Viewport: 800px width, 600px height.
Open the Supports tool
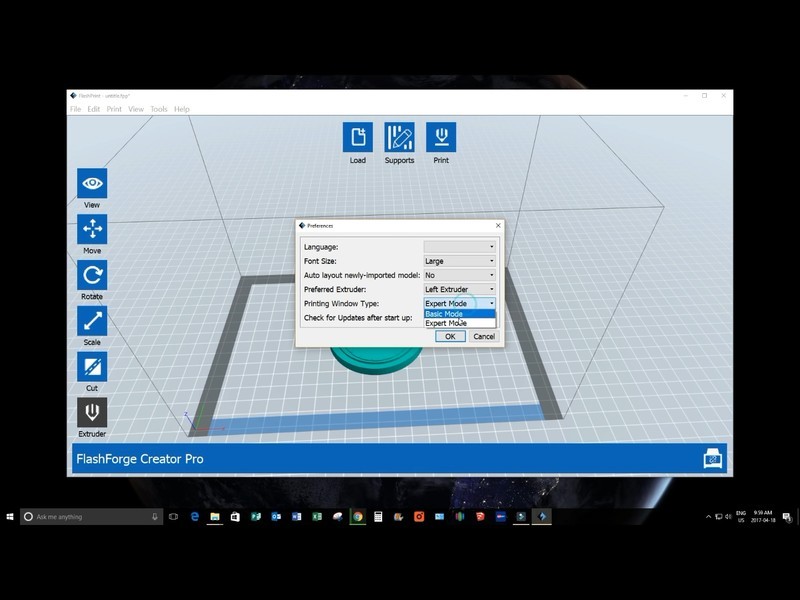click(399, 138)
